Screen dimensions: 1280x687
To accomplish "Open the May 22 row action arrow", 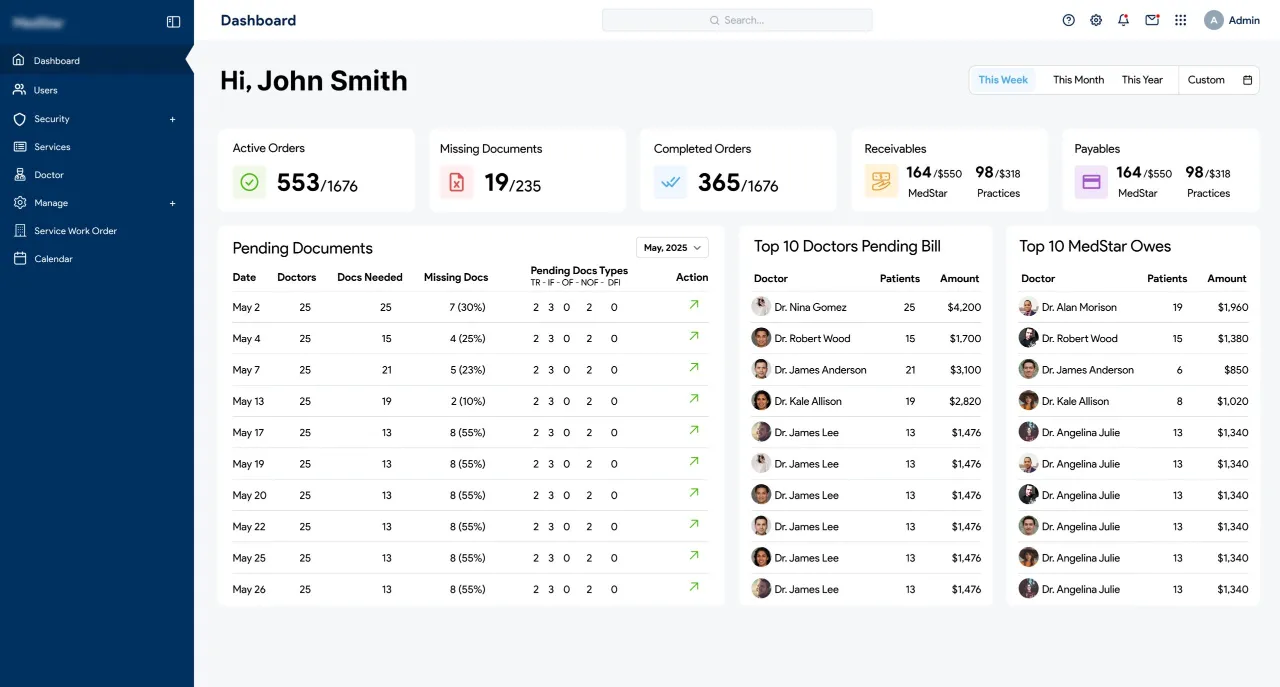I will point(694,524).
